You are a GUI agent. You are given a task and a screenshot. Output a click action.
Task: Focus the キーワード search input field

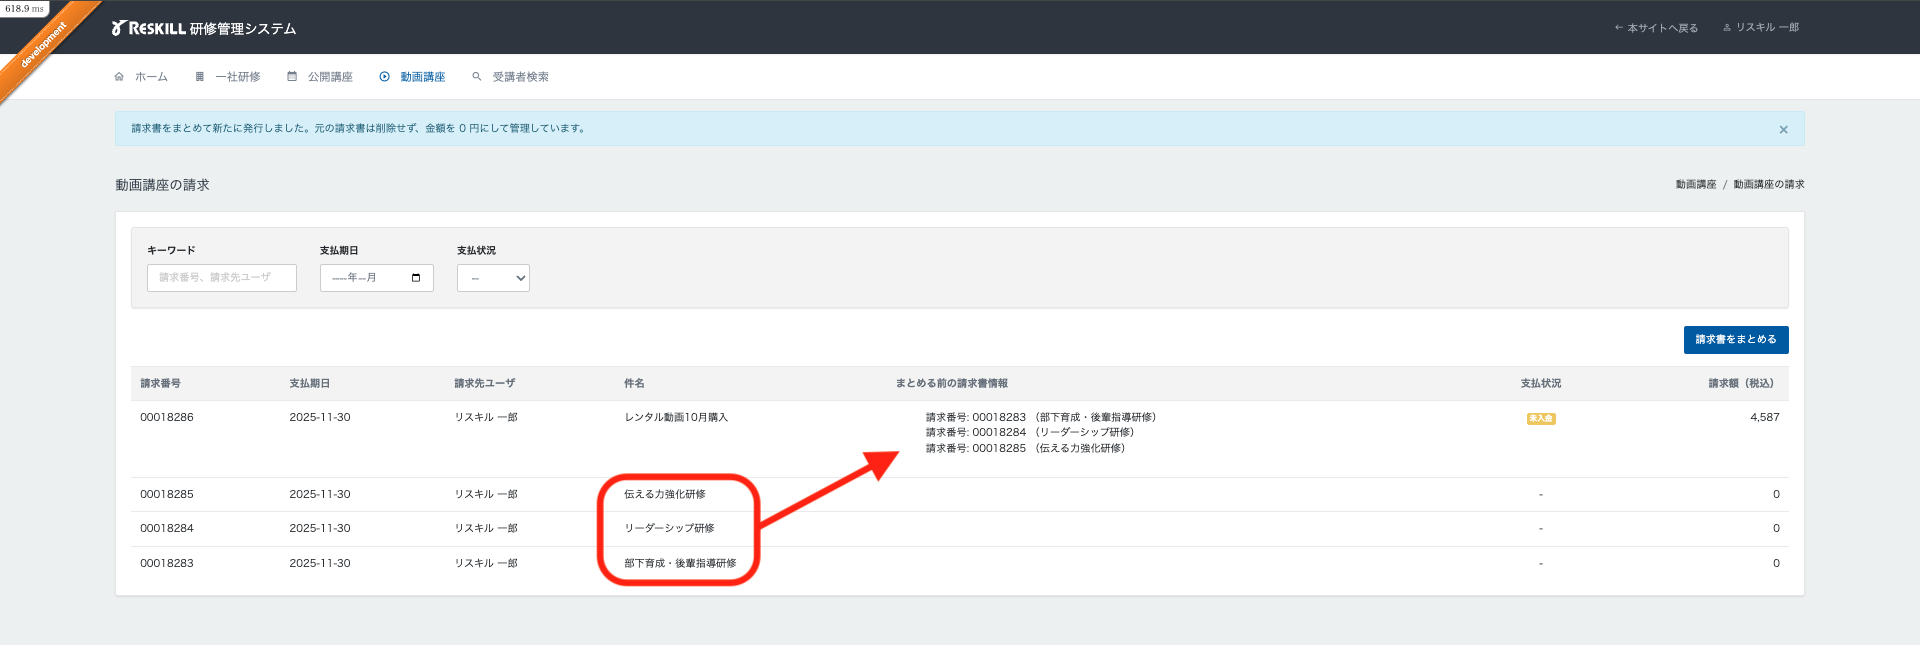[221, 278]
